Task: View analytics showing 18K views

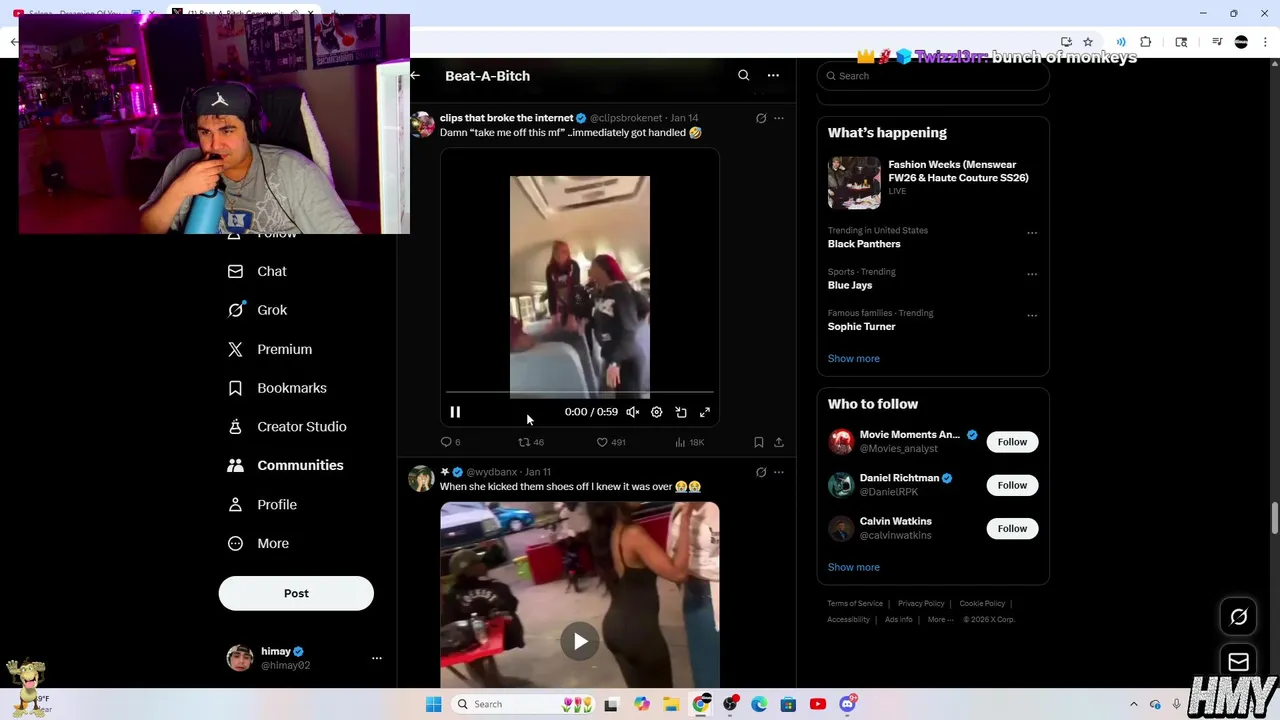Action: pyautogui.click(x=690, y=442)
